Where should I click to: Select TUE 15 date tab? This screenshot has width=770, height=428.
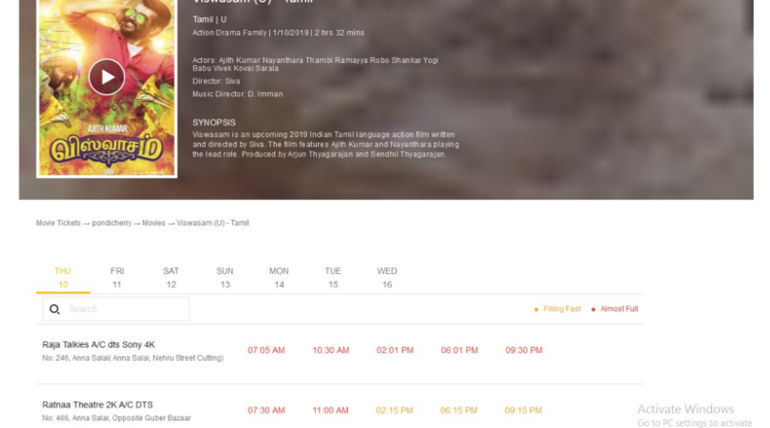[x=333, y=278]
